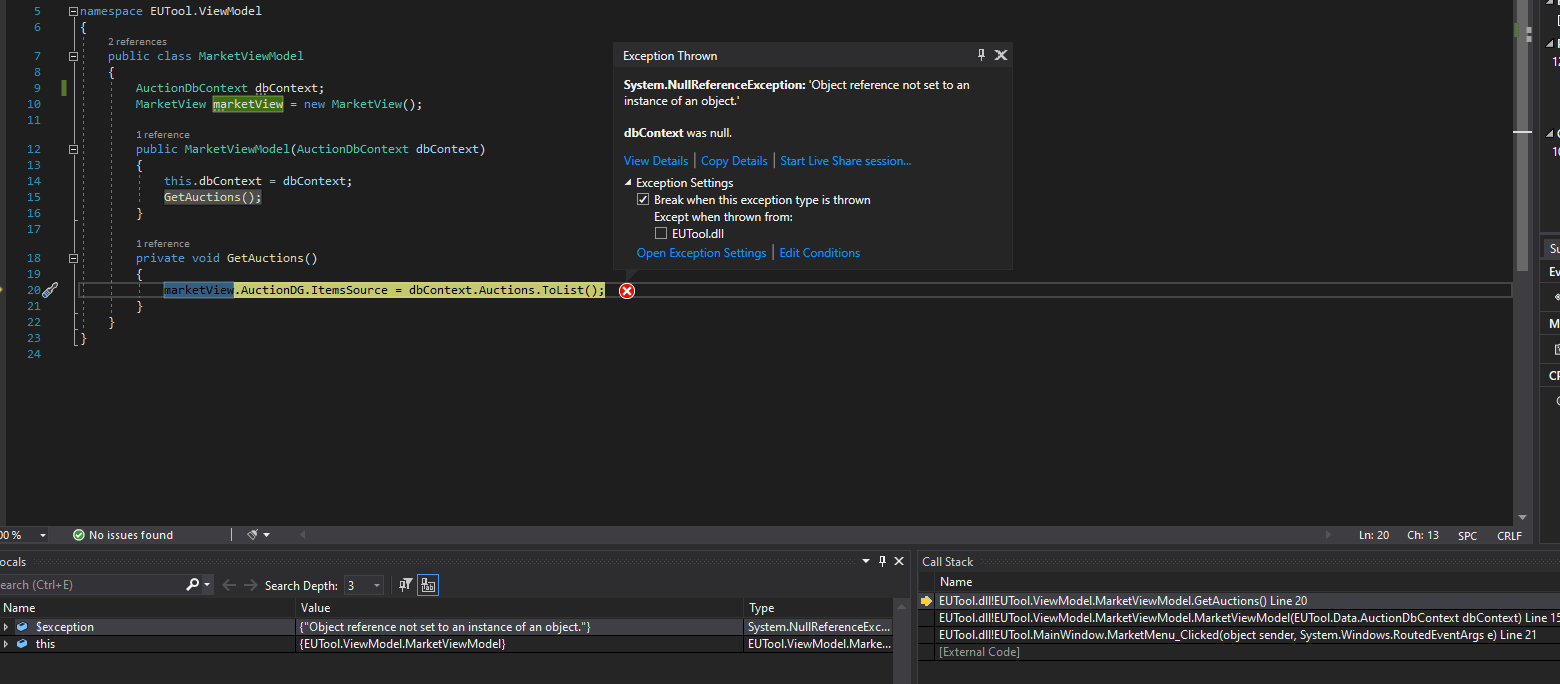Click the View Details link
Viewport: 1560px width, 684px height.
pos(656,161)
